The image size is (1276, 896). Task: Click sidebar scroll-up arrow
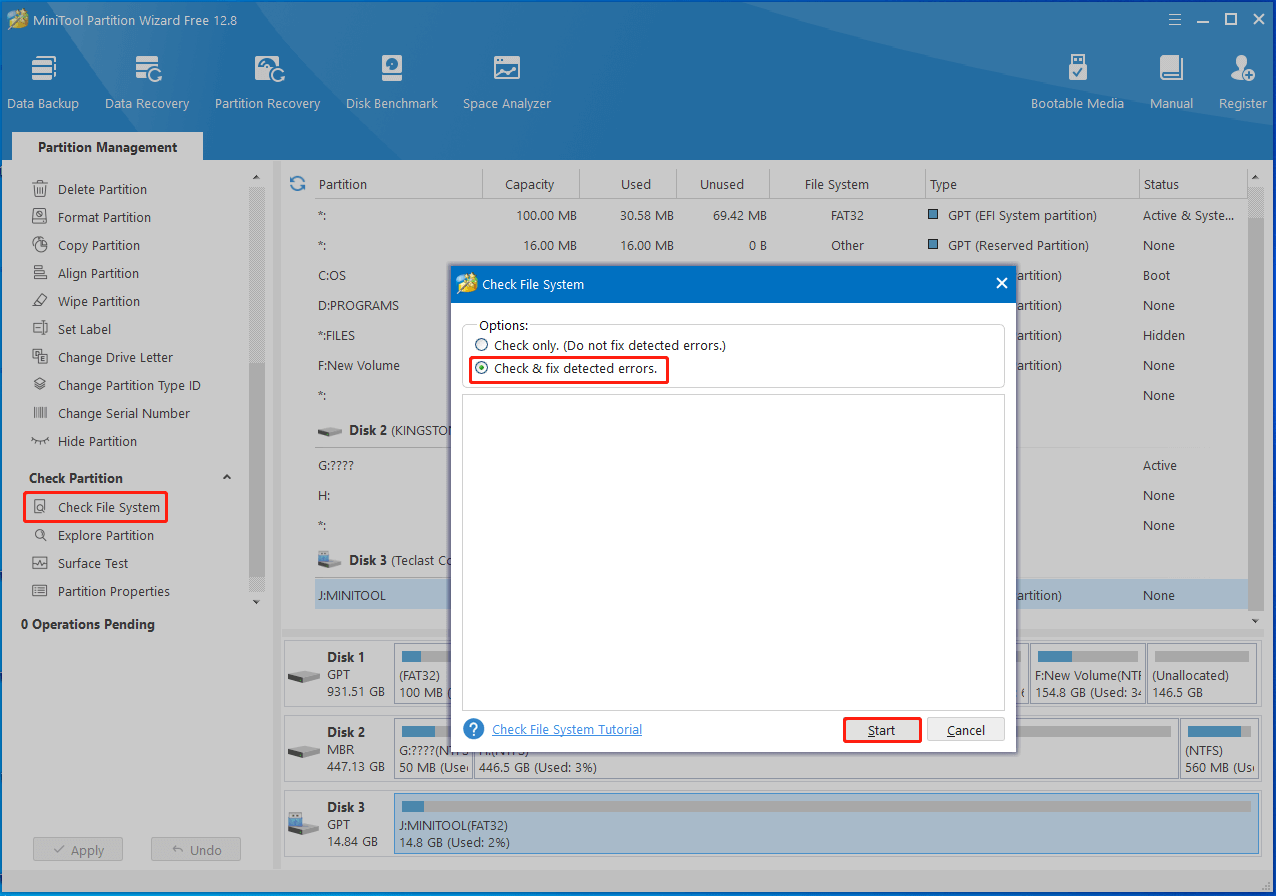click(x=256, y=176)
